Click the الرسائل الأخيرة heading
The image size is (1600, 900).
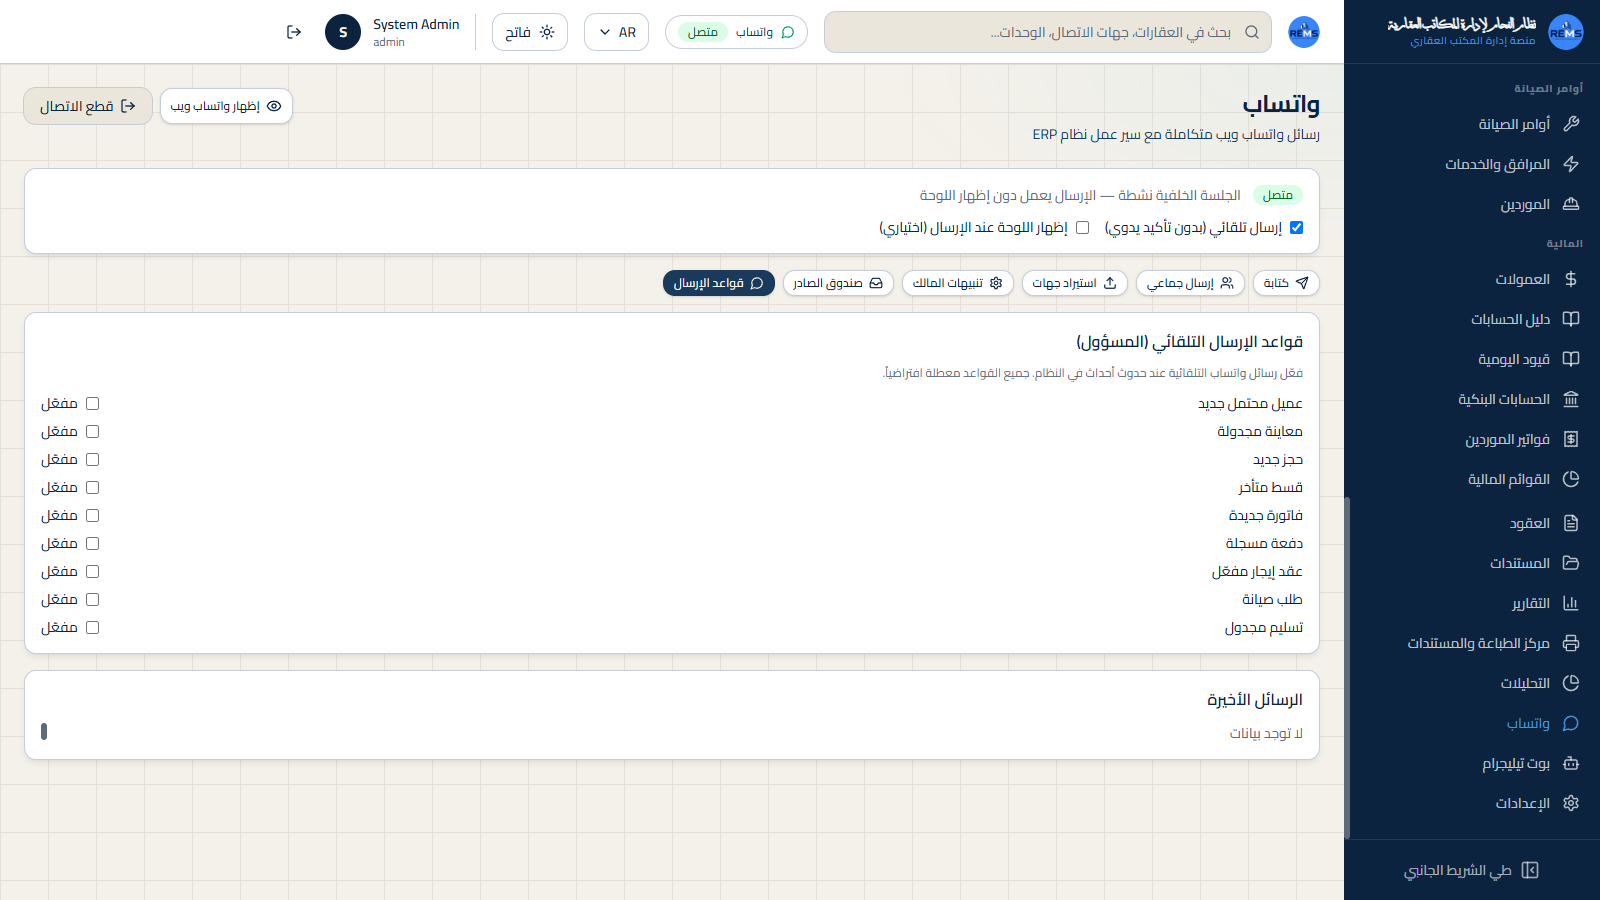coord(1254,700)
